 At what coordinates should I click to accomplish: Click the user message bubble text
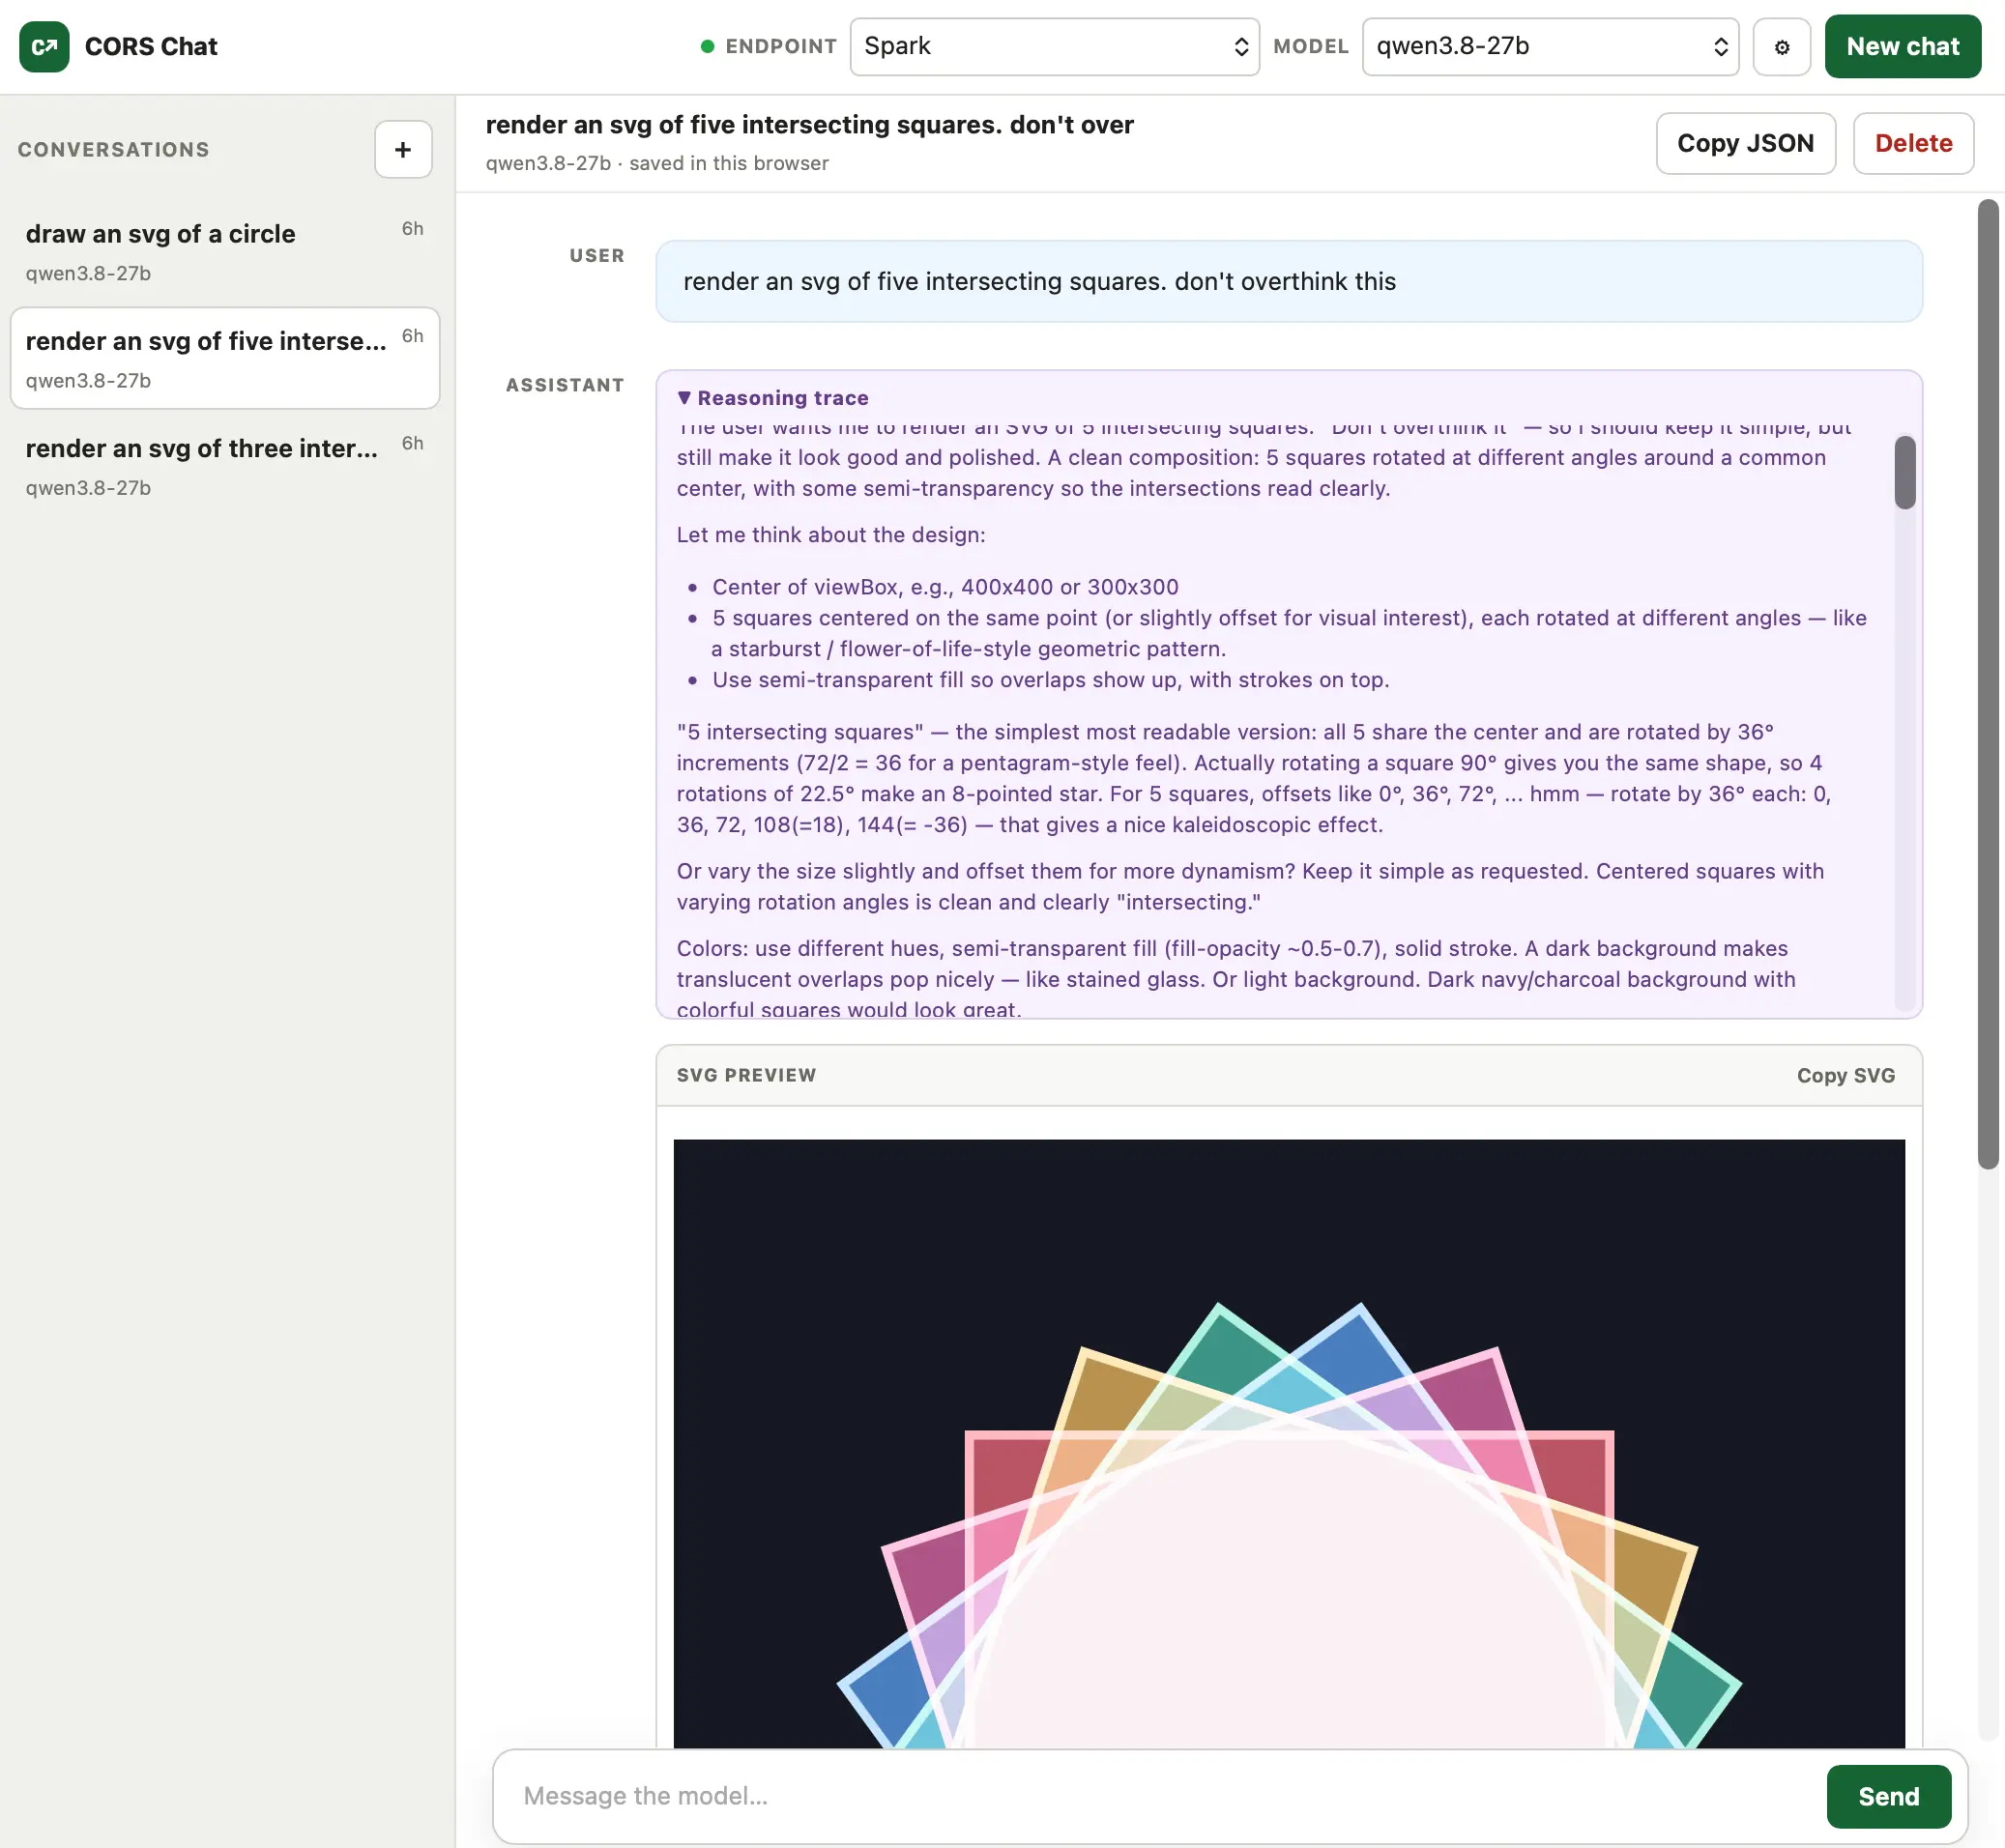pos(1039,281)
